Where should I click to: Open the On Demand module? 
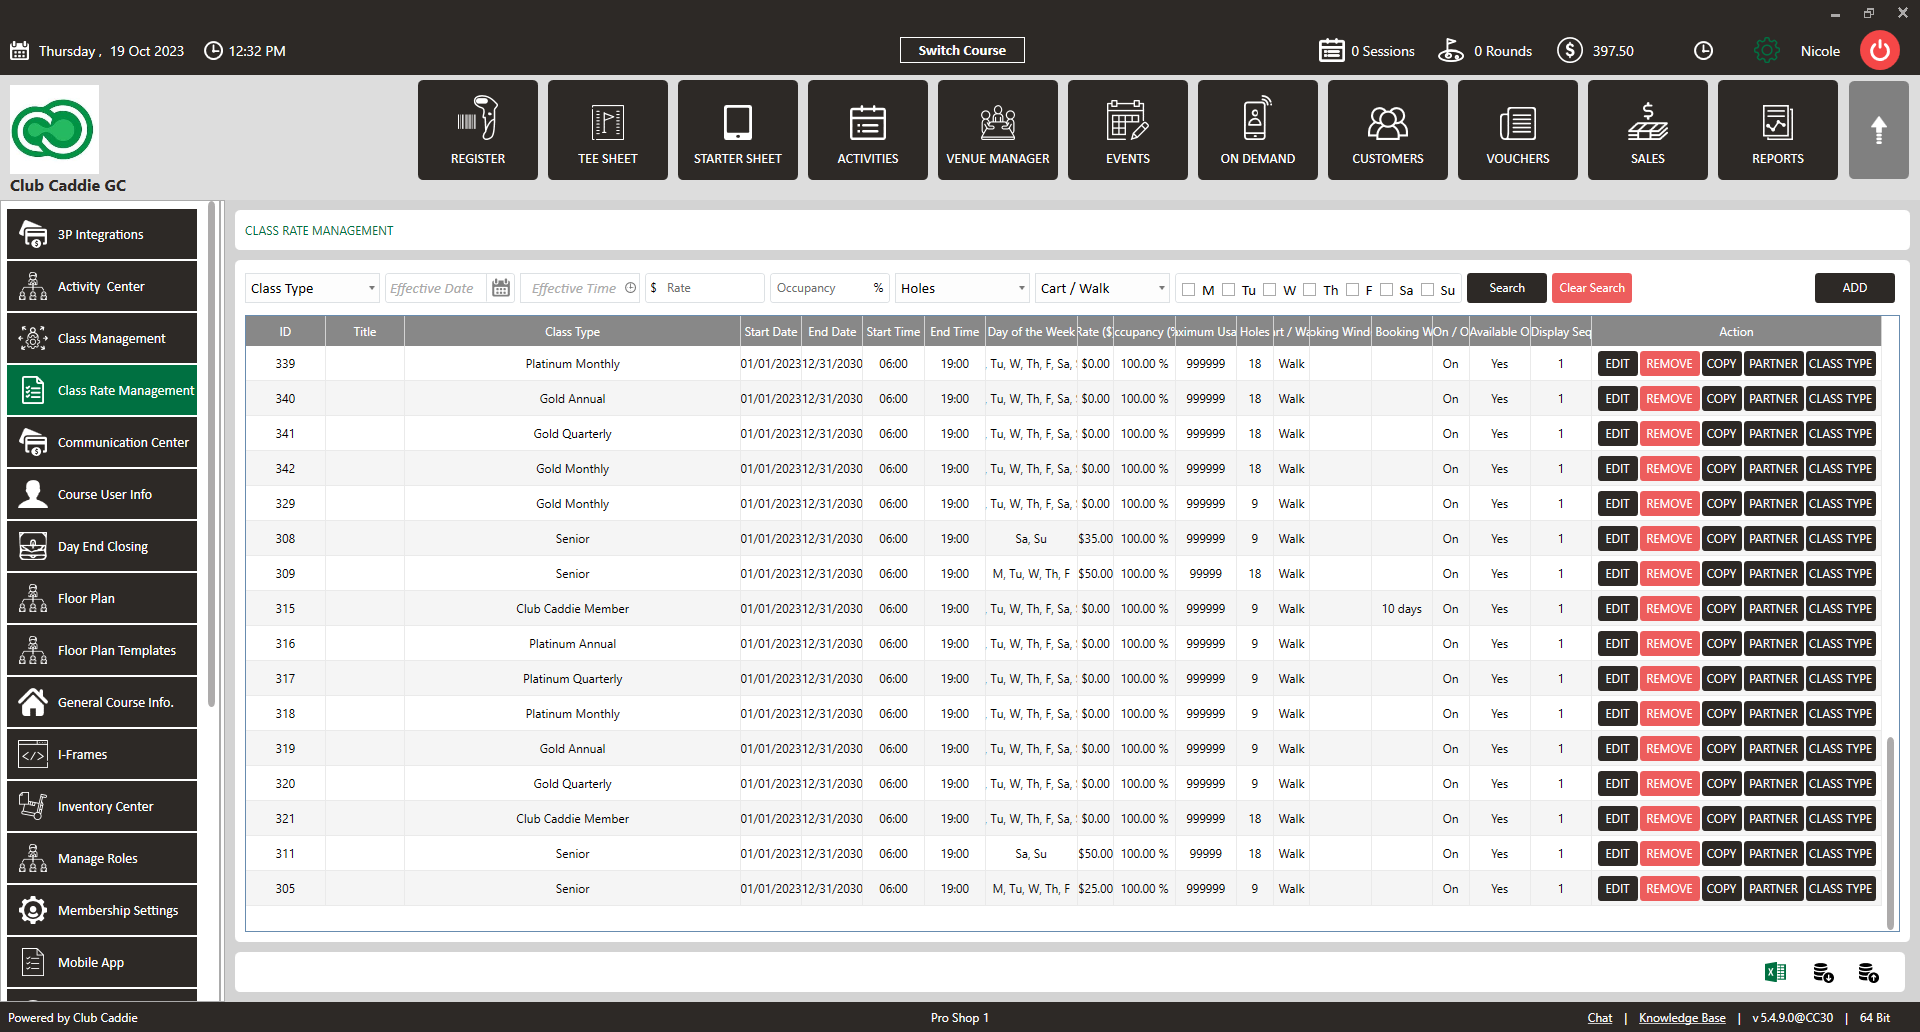pyautogui.click(x=1257, y=130)
